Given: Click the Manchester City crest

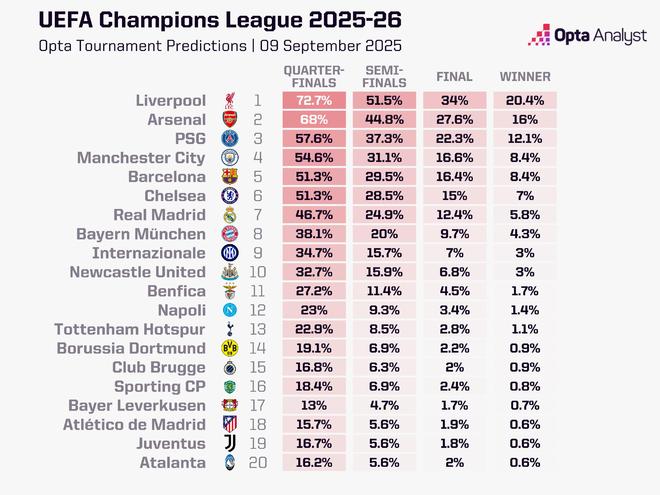Looking at the screenshot, I should 228,158.
